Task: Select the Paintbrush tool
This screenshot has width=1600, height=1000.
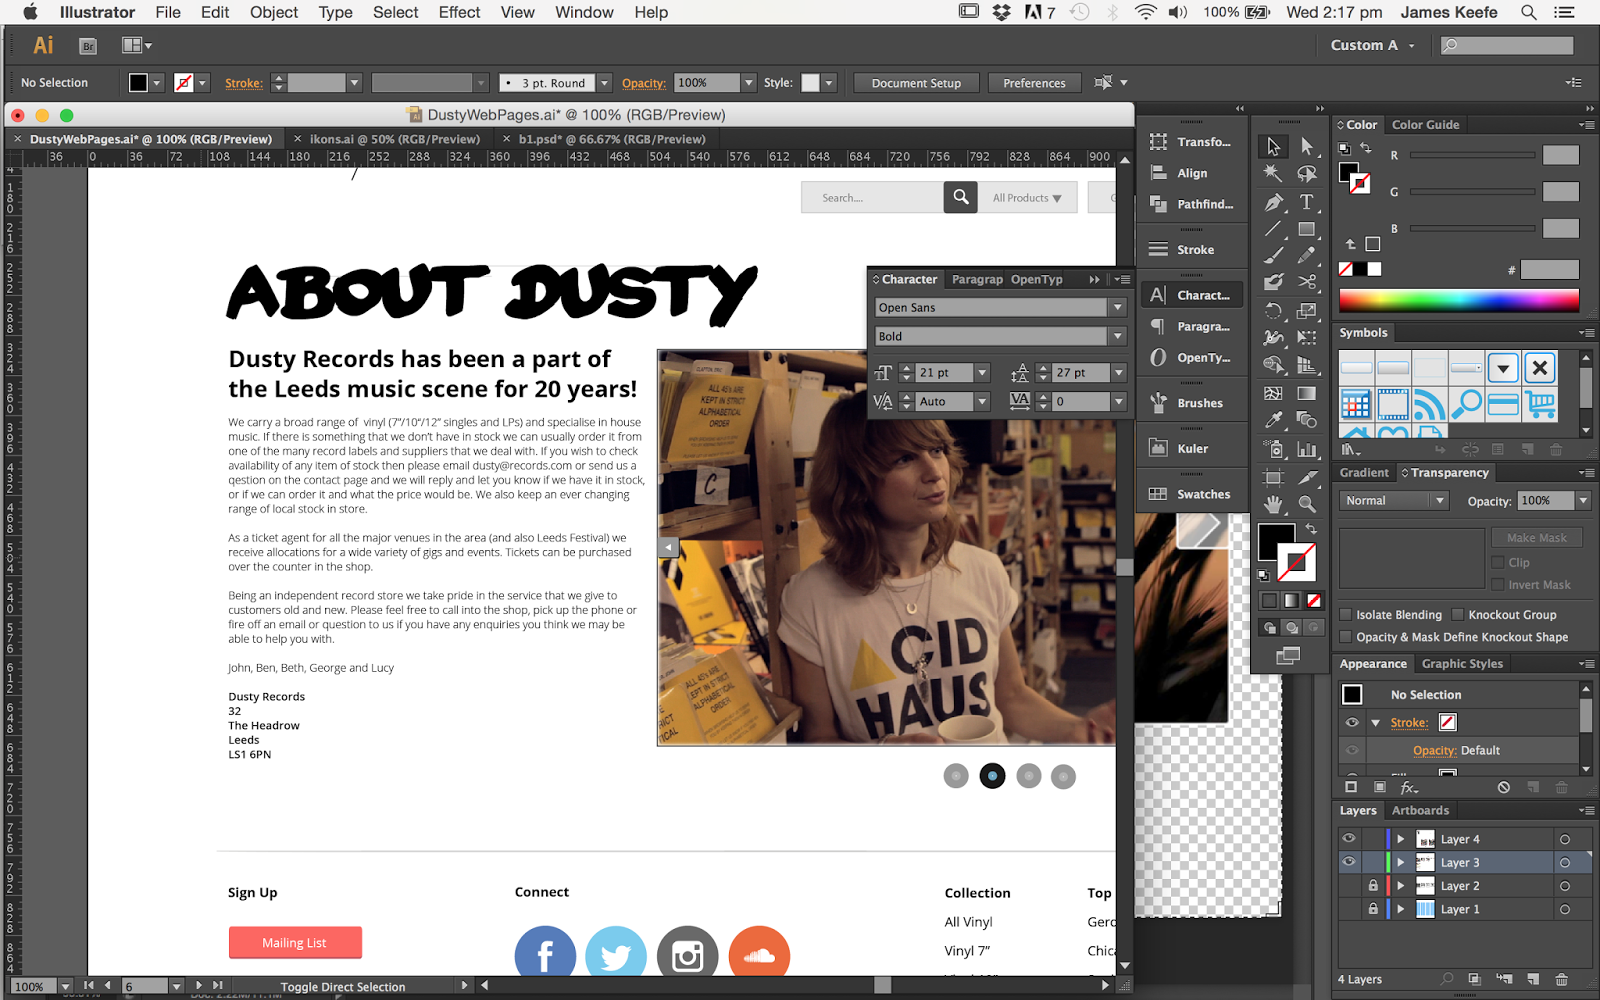Action: pos(1273,255)
